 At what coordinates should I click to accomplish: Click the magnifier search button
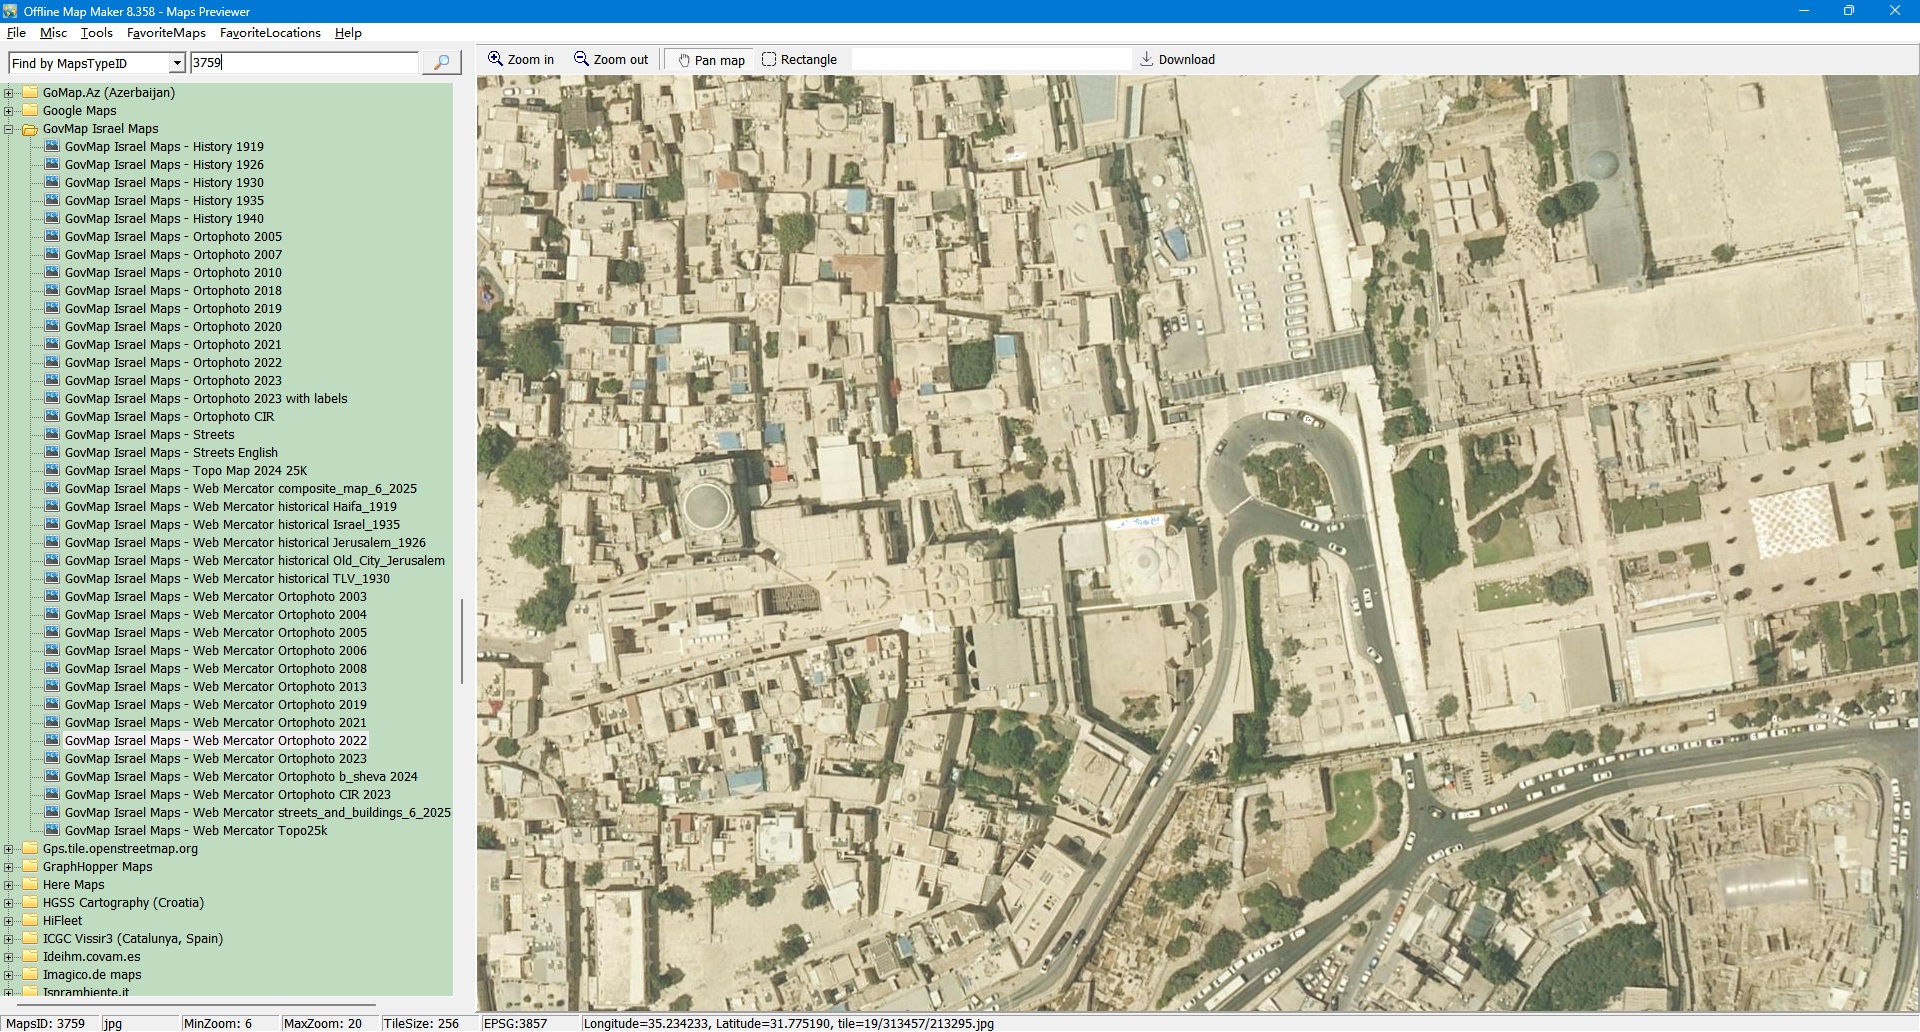(441, 63)
